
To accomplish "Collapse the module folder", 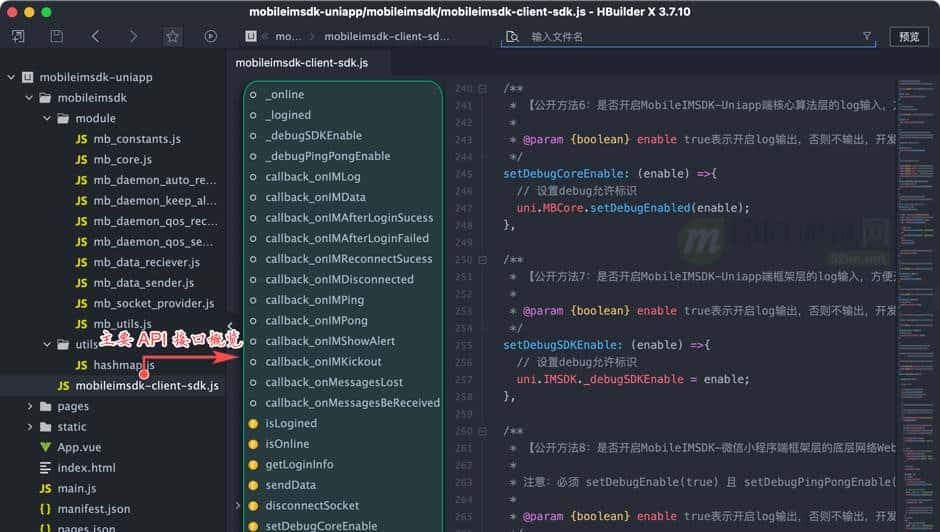I will pyautogui.click(x=47, y=118).
